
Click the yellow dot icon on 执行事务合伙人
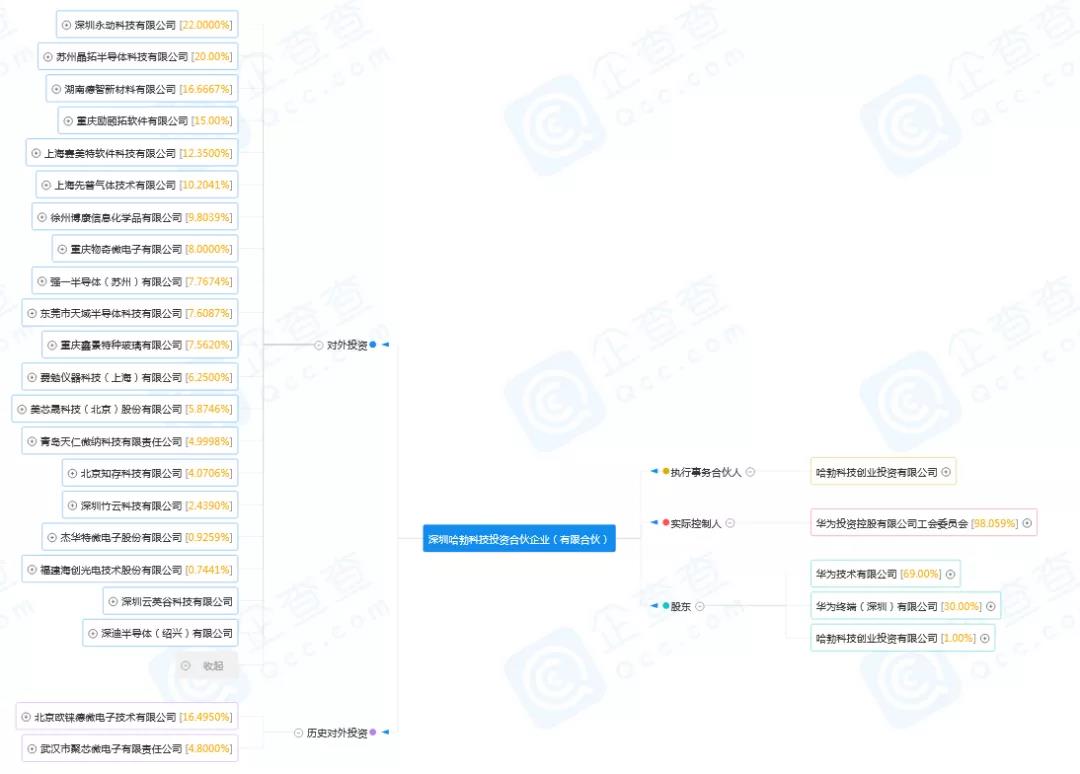(x=665, y=471)
